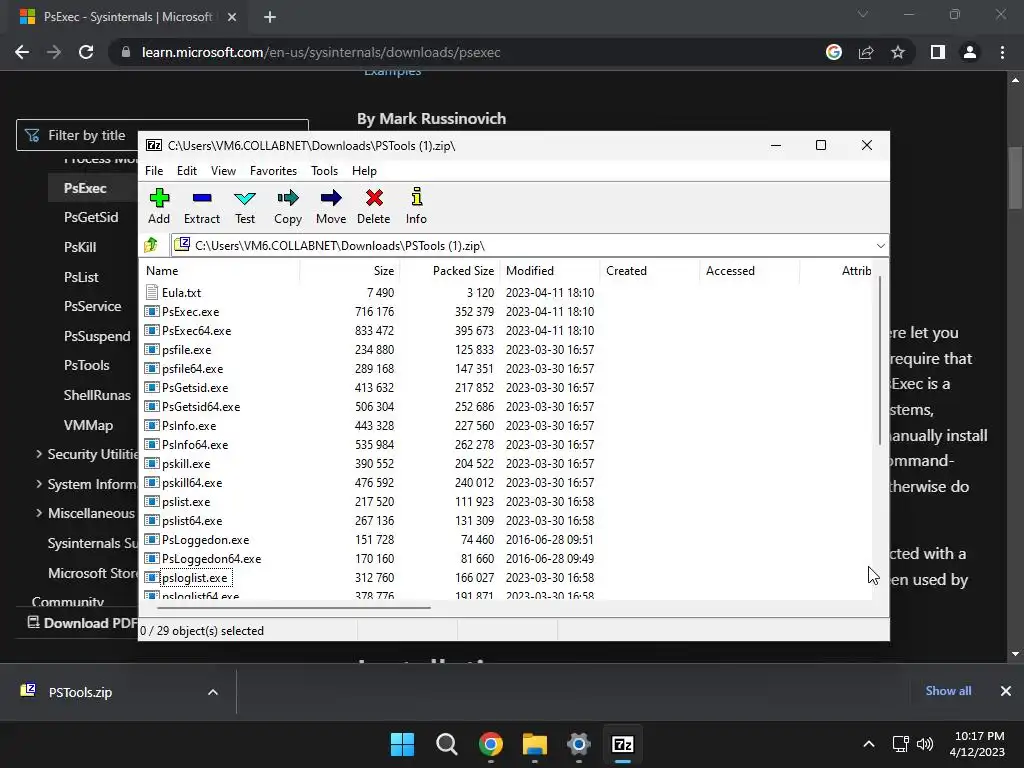Click the Chrome page vertical scrollbar
This screenshot has height=768, width=1024.
(1015, 178)
